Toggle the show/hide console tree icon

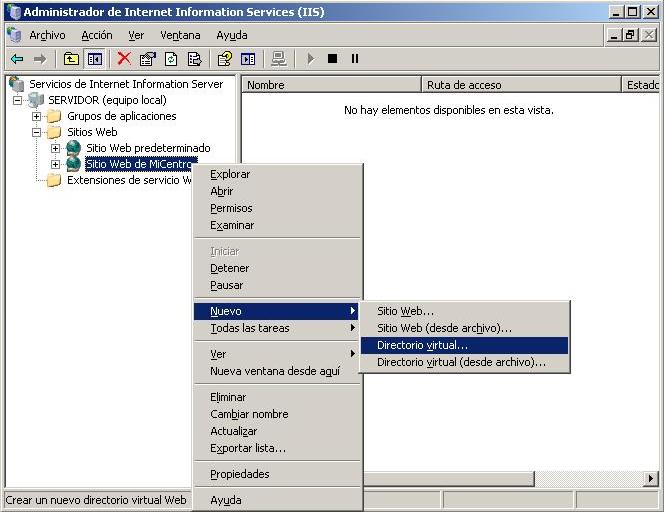(94, 59)
